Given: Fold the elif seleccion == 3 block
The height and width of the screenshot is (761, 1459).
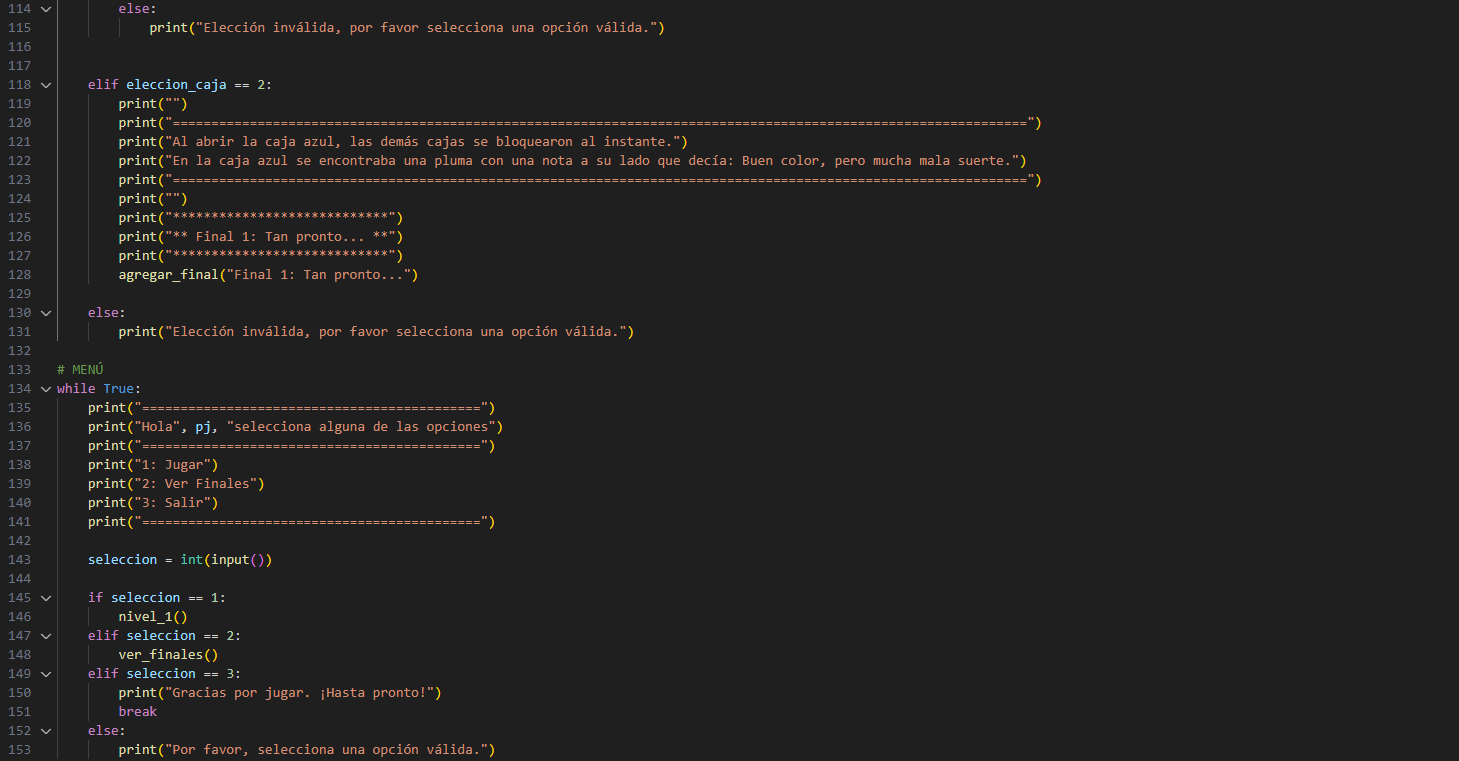Looking at the screenshot, I should click(46, 674).
